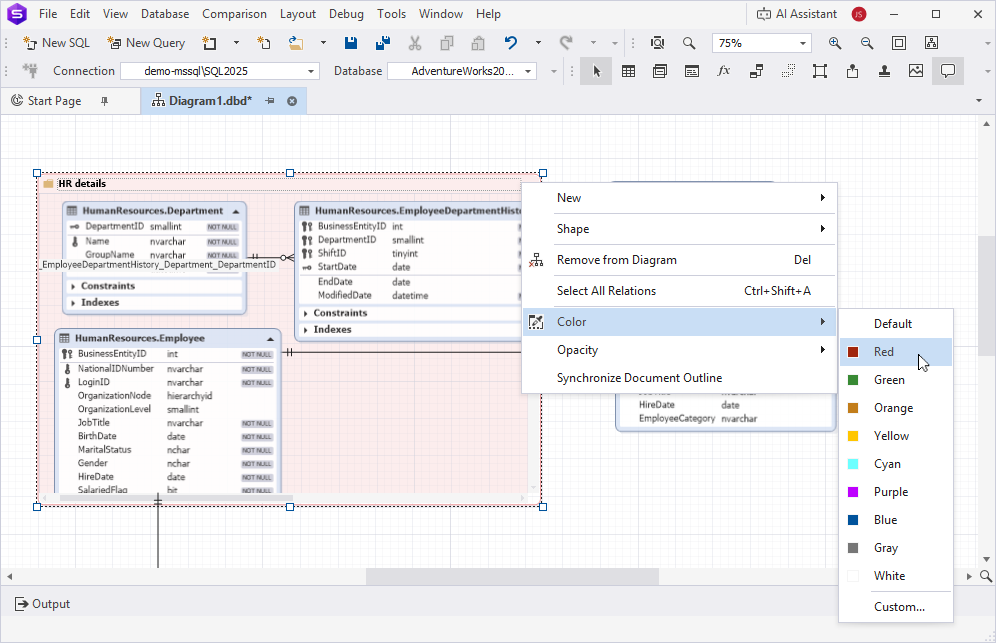Select the New Container tool icon
Image resolution: width=996 pixels, height=643 pixels.
(820, 71)
